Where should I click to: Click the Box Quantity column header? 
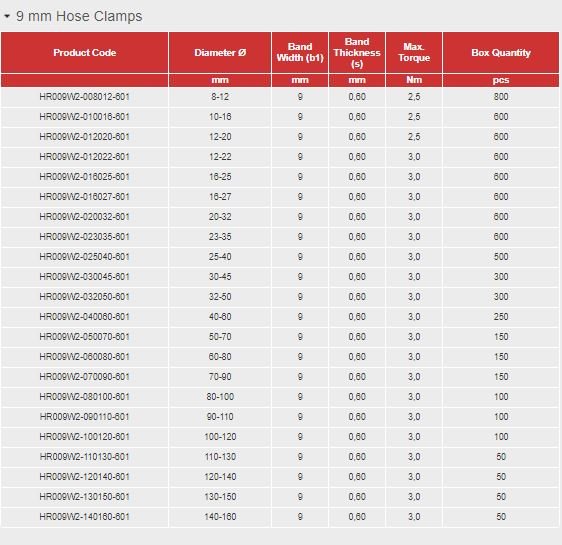pos(501,53)
